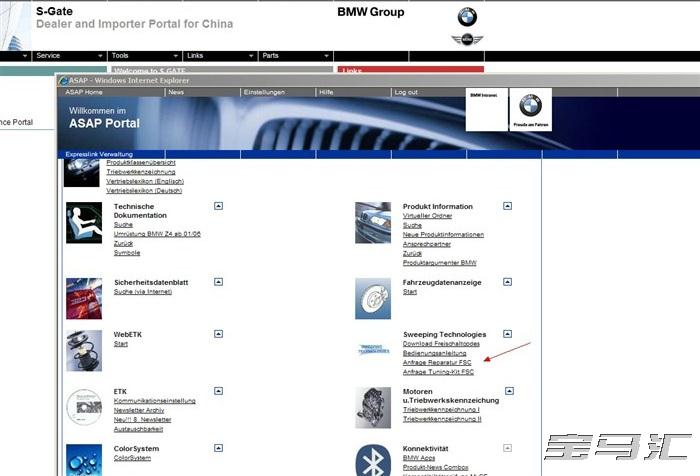Viewport: 700px width, 476px height.
Task: Open Virtueller Ordner link
Action: coord(427,216)
